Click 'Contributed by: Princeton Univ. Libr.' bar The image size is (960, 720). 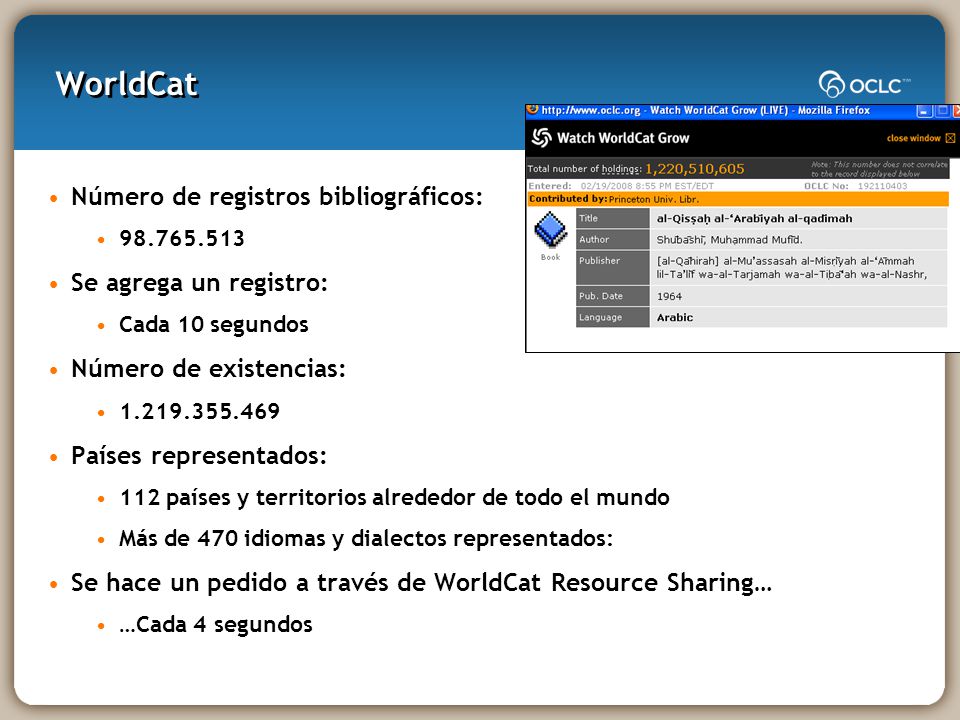coord(738,199)
